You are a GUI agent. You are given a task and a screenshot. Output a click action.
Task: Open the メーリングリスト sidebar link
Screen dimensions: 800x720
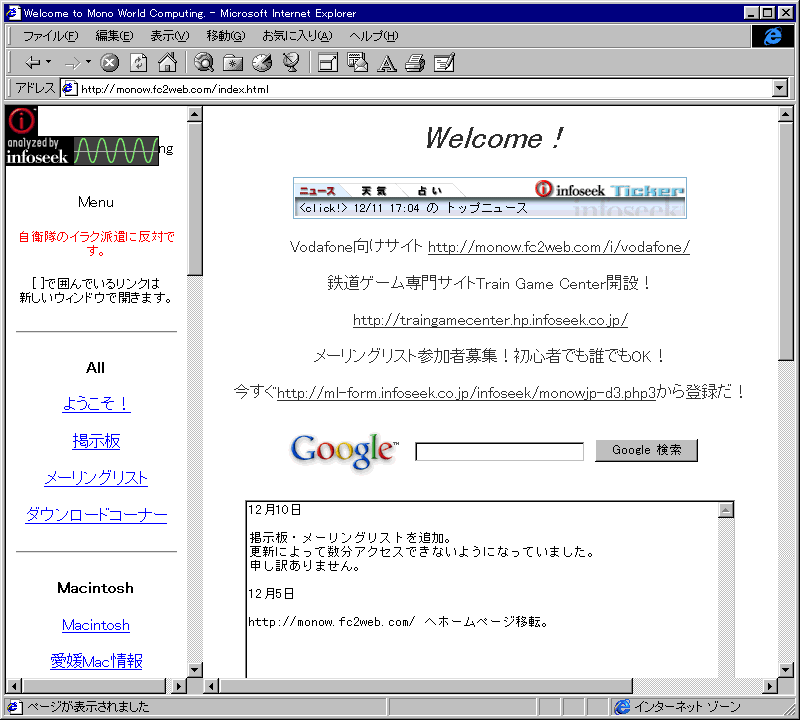[96, 478]
